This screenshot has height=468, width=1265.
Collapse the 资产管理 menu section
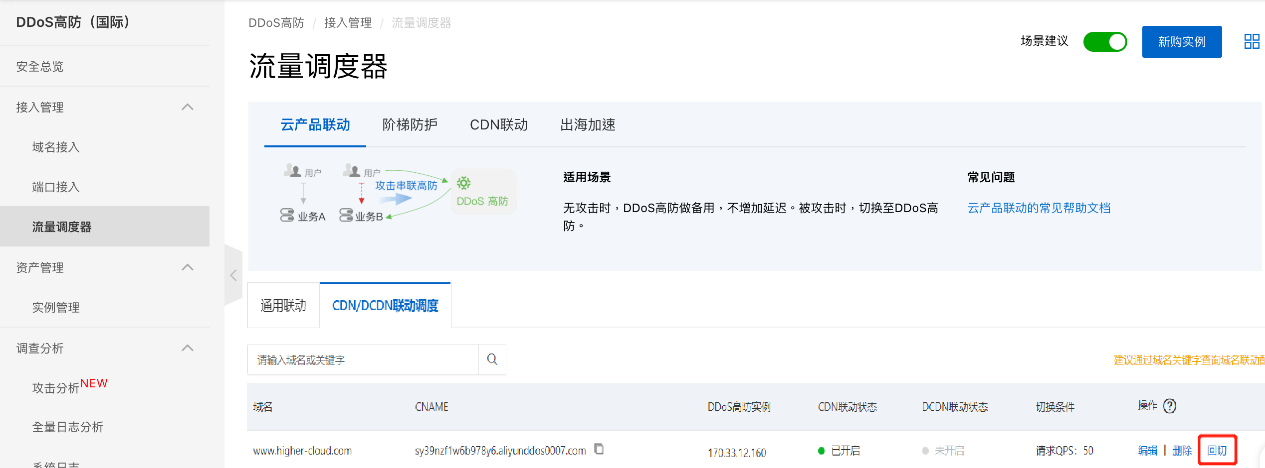point(187,267)
